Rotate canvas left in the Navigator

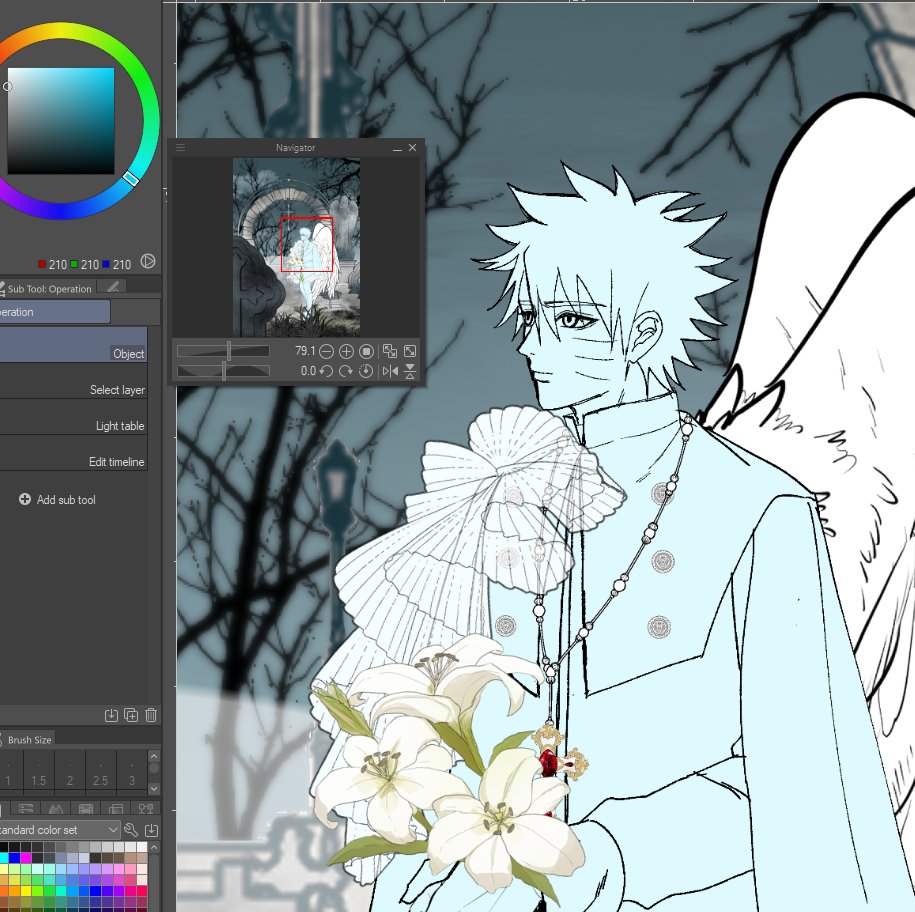click(326, 371)
